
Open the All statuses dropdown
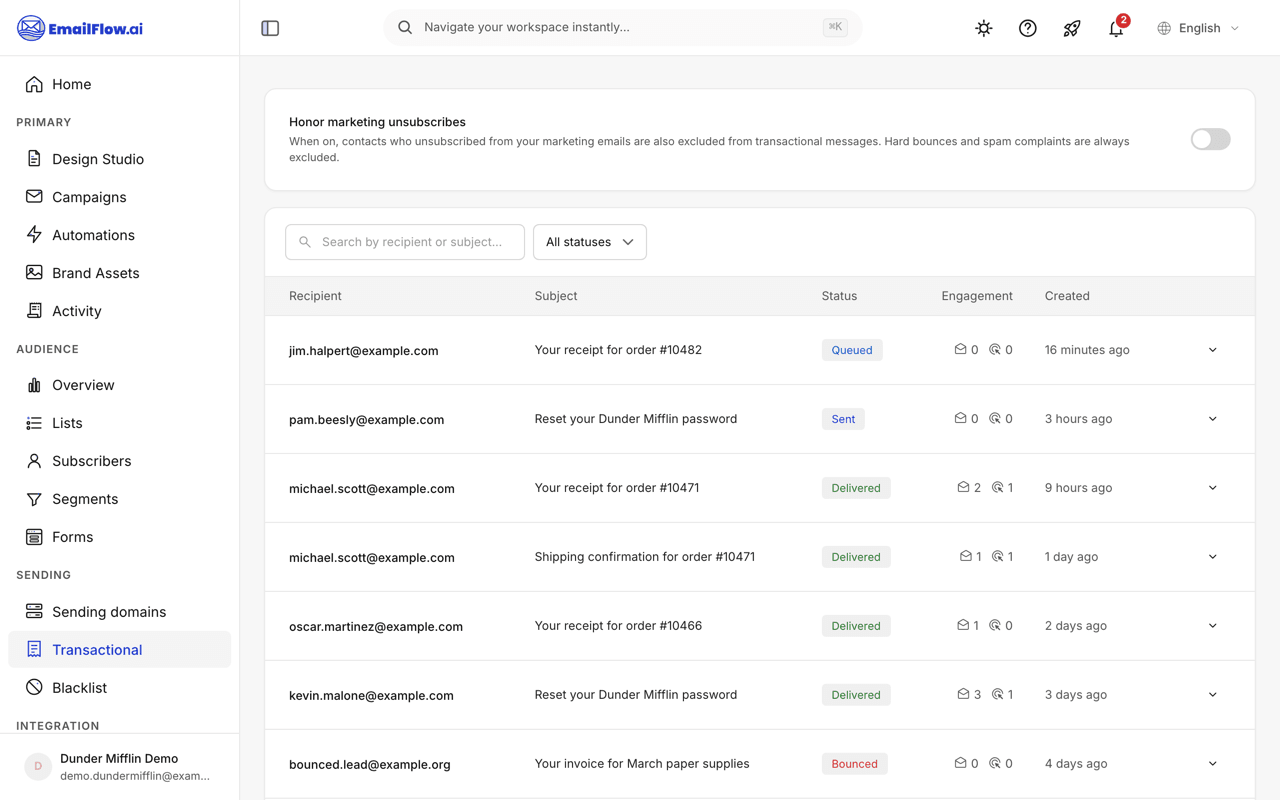(x=590, y=242)
